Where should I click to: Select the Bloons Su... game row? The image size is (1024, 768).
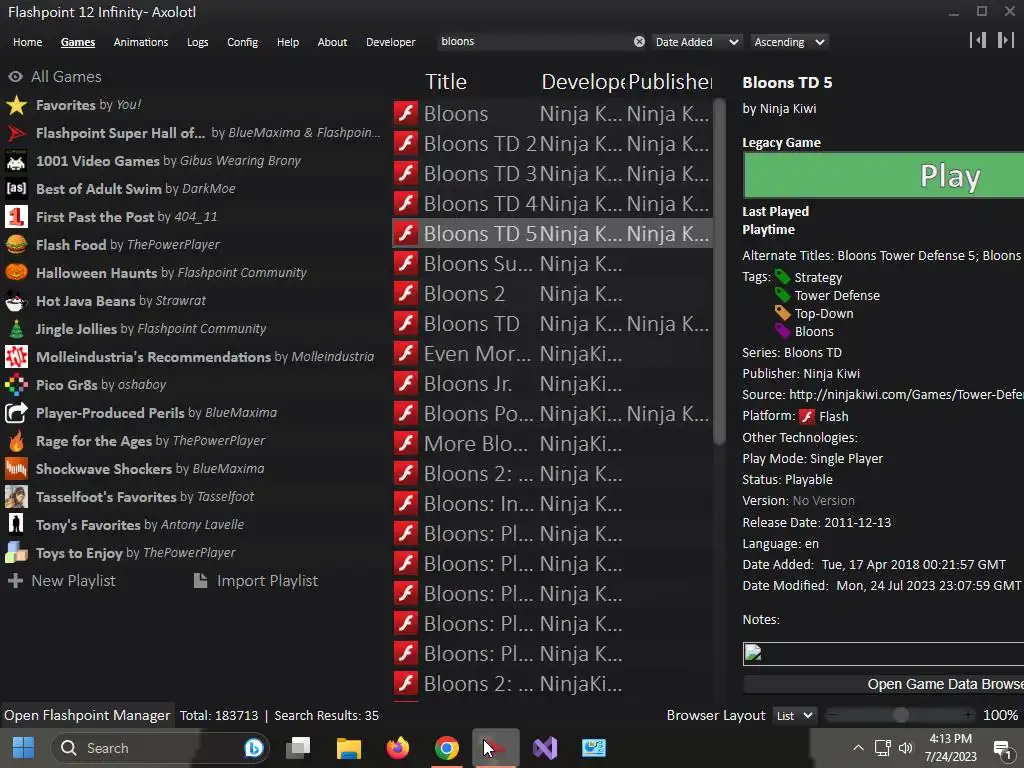pyautogui.click(x=552, y=264)
